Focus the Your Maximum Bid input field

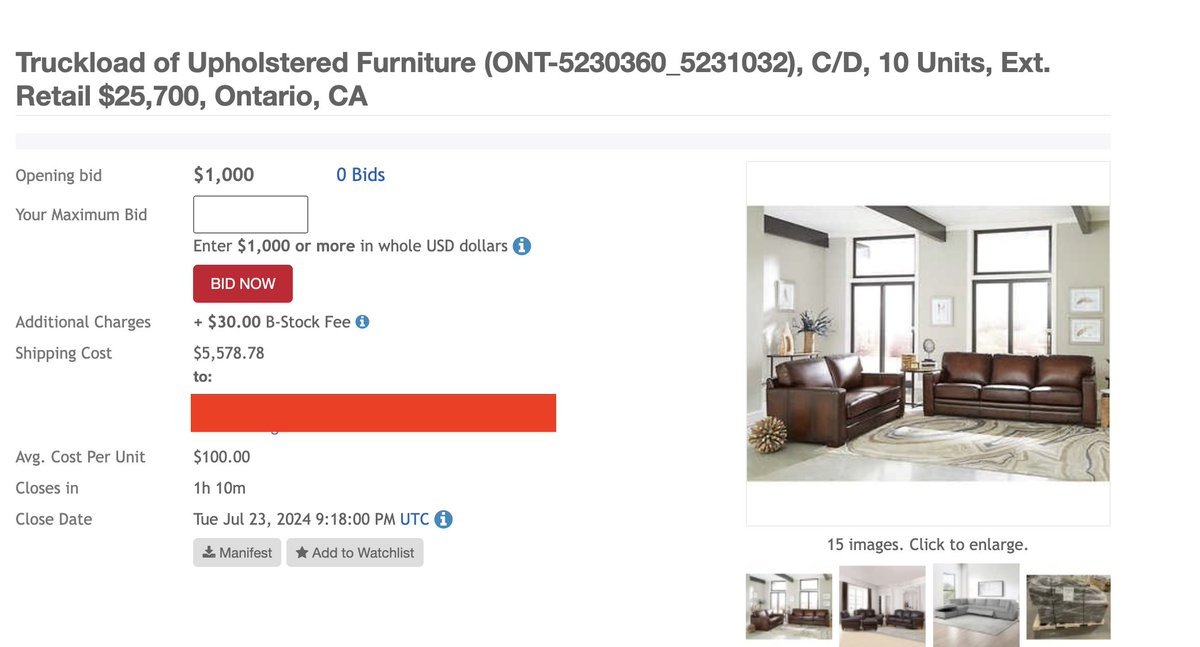[250, 215]
